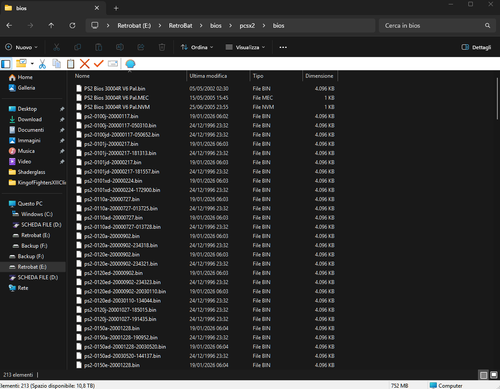Go up one folder with up arrow
Screen dimensions: 500x389
pyautogui.click(x=51, y=25)
